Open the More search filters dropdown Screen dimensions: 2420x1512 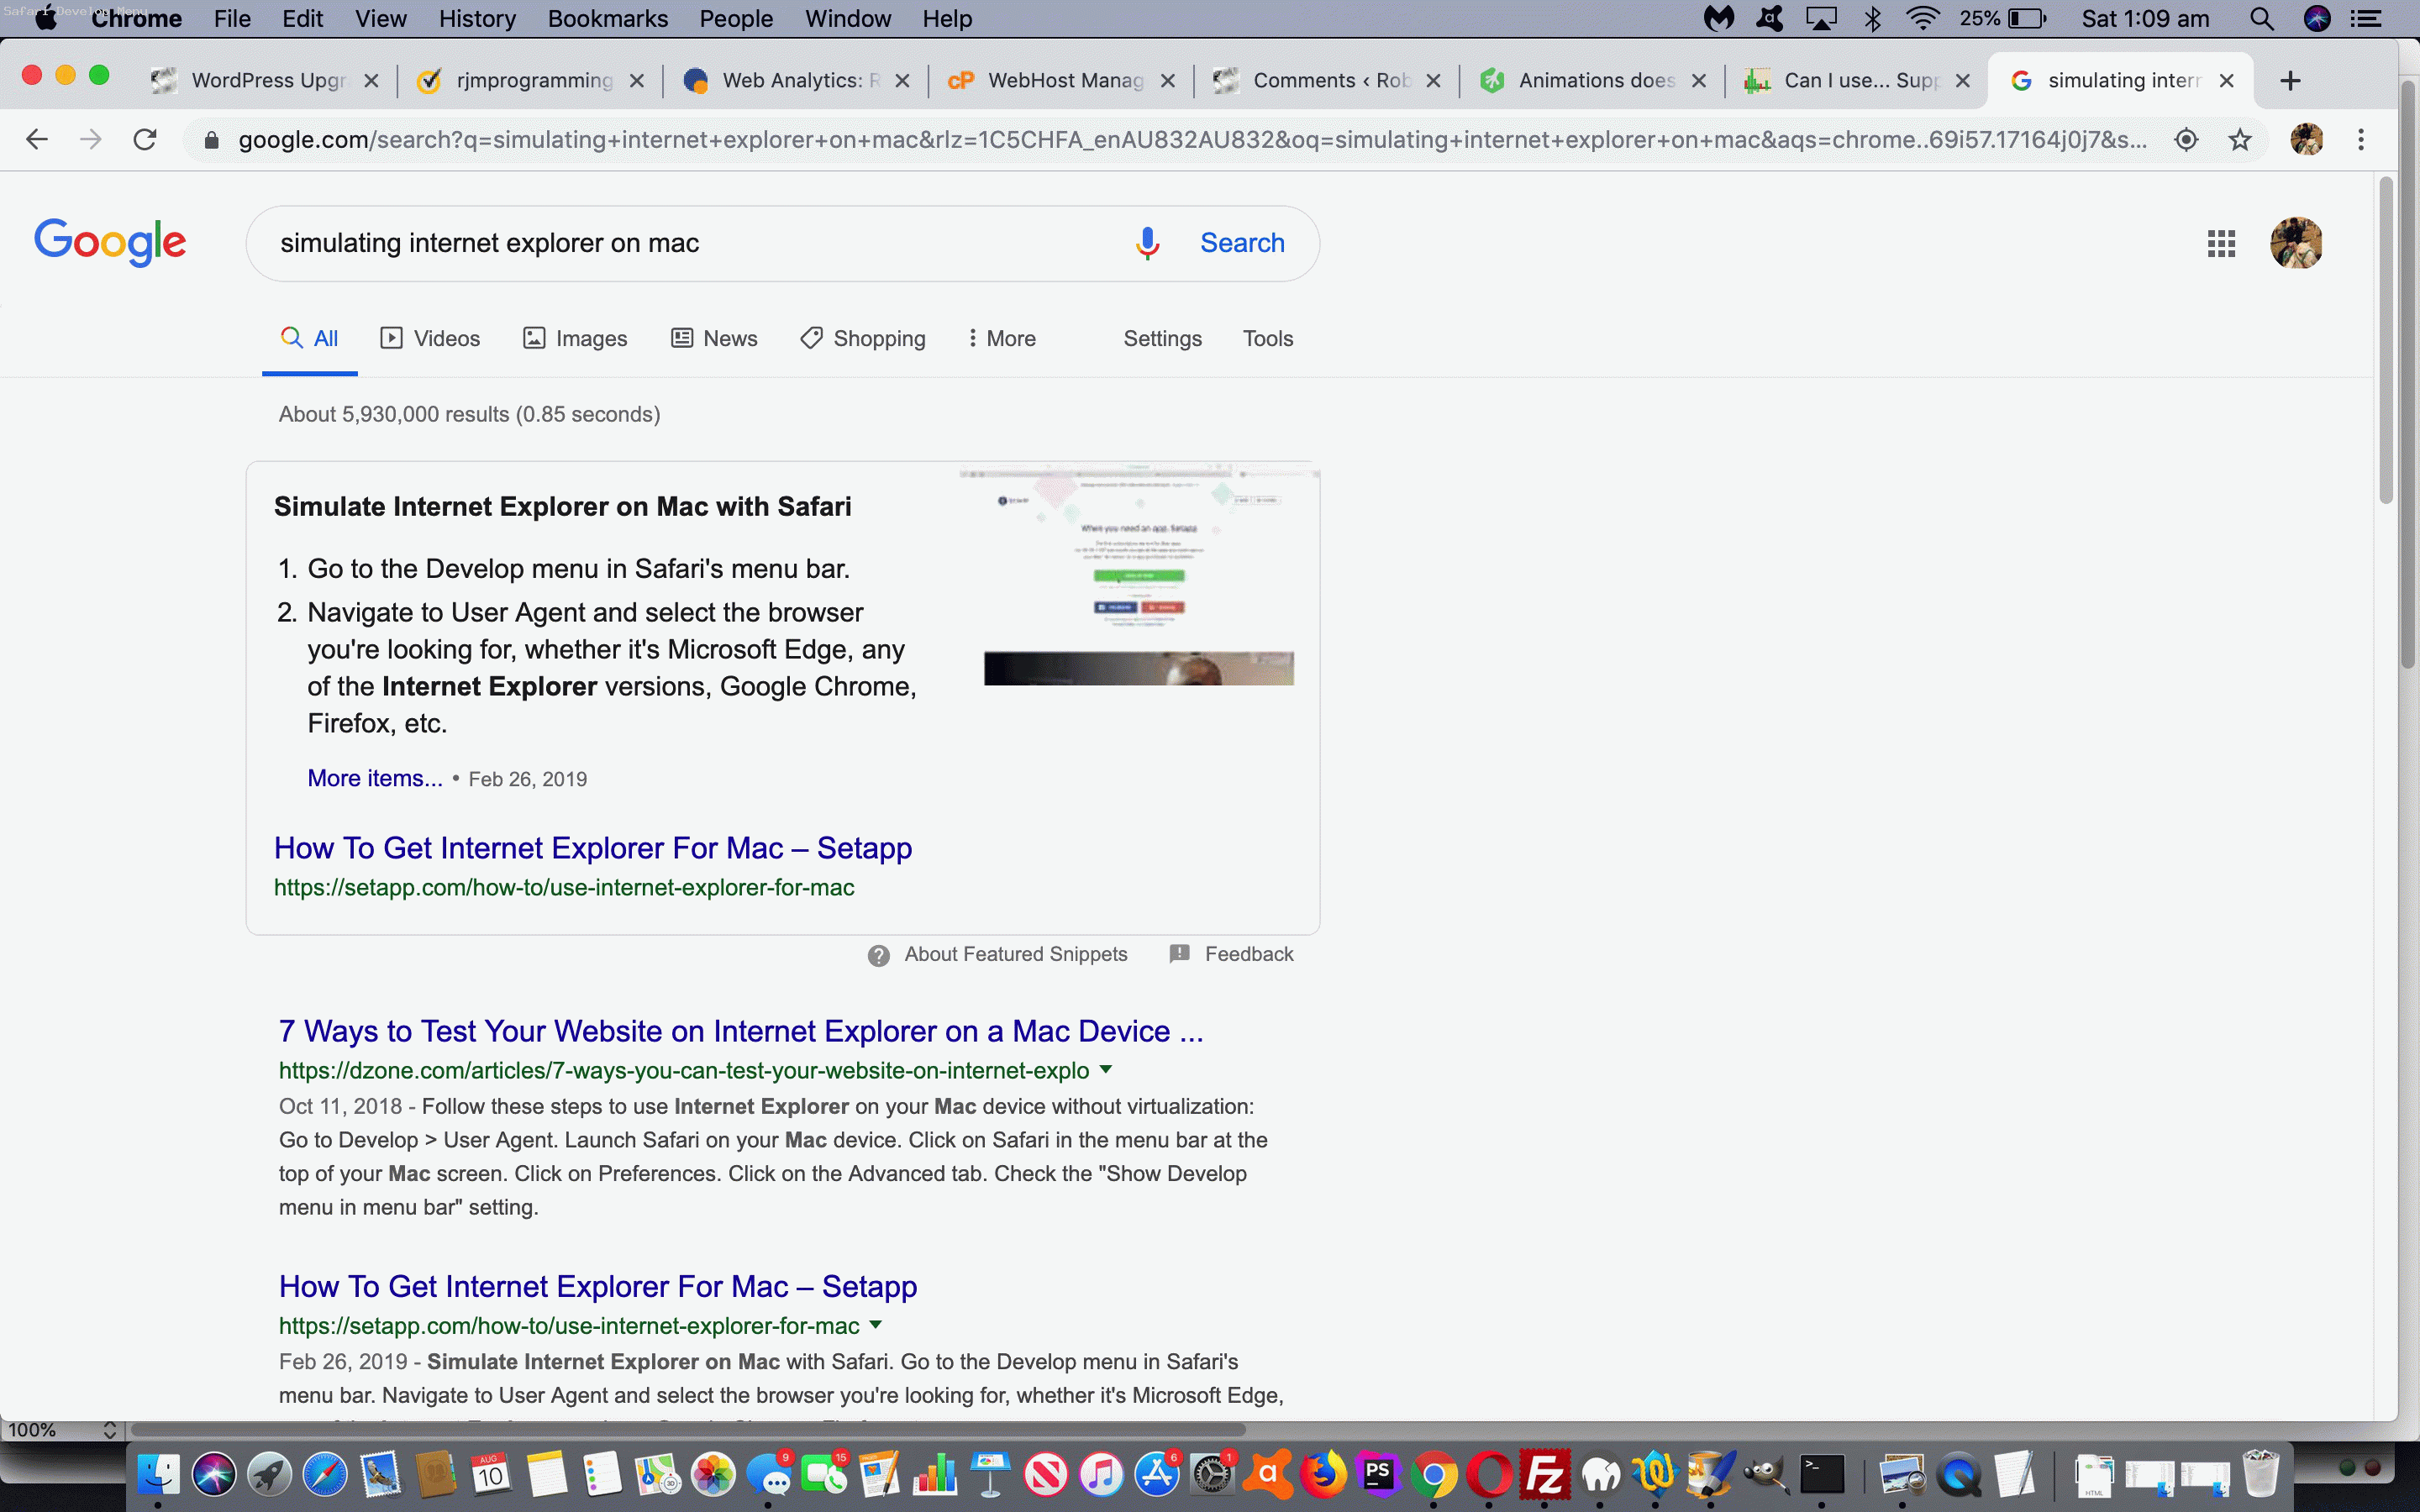point(1001,338)
